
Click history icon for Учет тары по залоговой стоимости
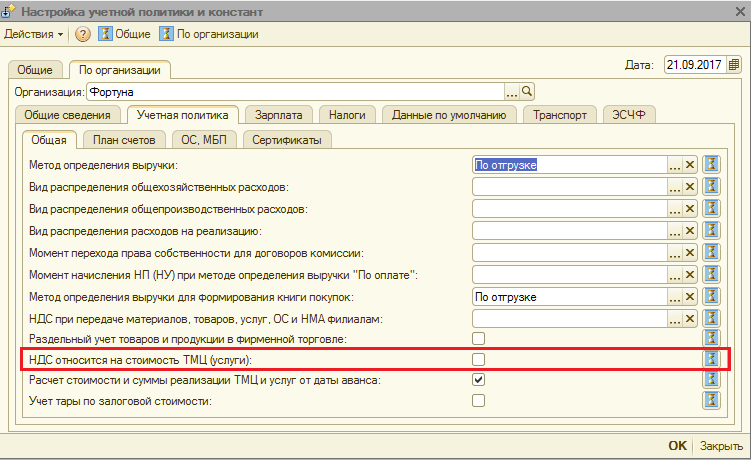[x=712, y=401]
